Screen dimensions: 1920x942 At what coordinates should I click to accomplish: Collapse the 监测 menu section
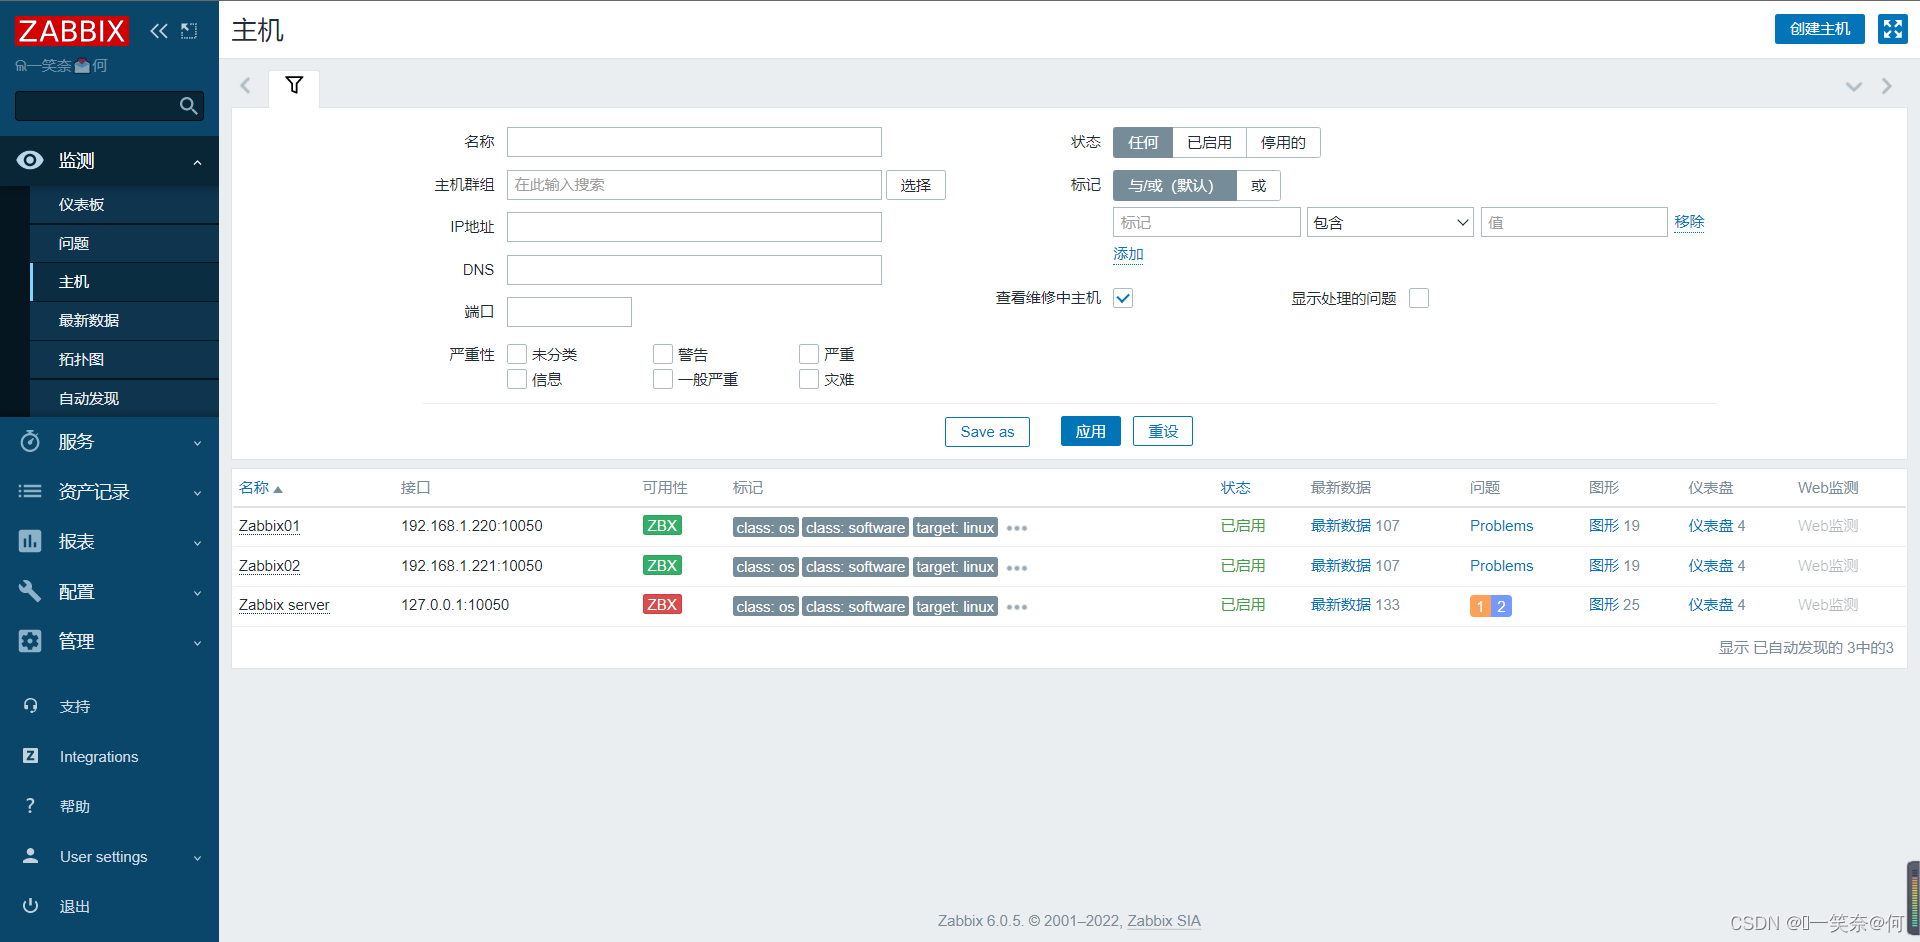coord(197,162)
